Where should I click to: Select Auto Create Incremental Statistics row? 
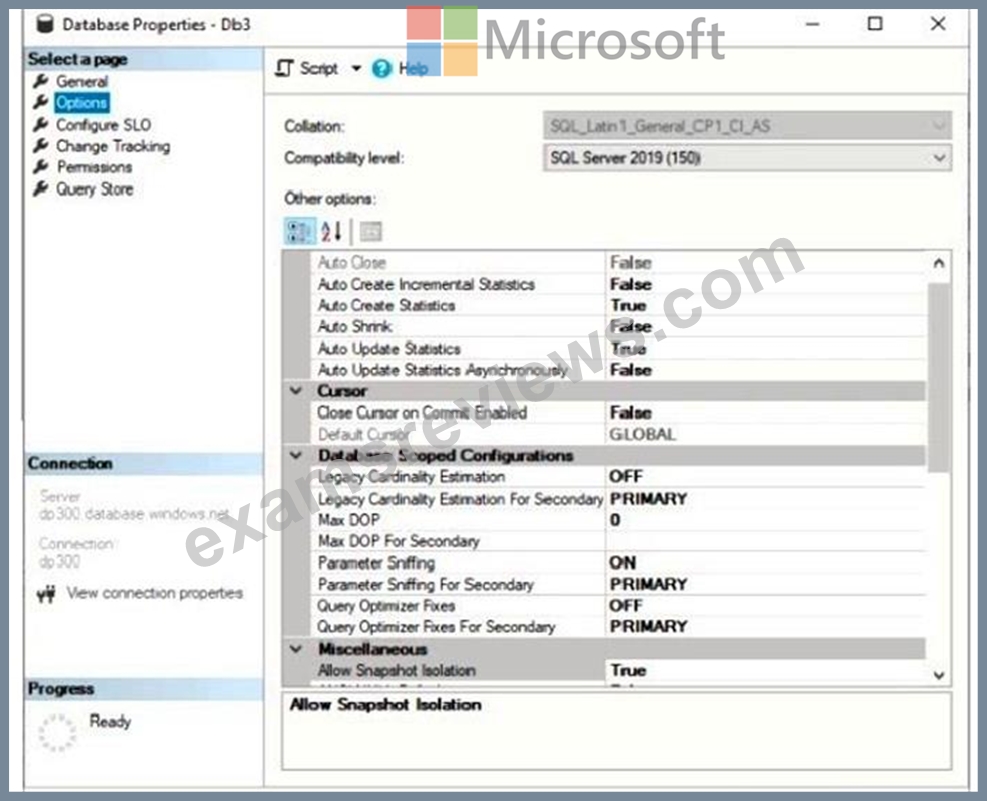[x=619, y=284]
